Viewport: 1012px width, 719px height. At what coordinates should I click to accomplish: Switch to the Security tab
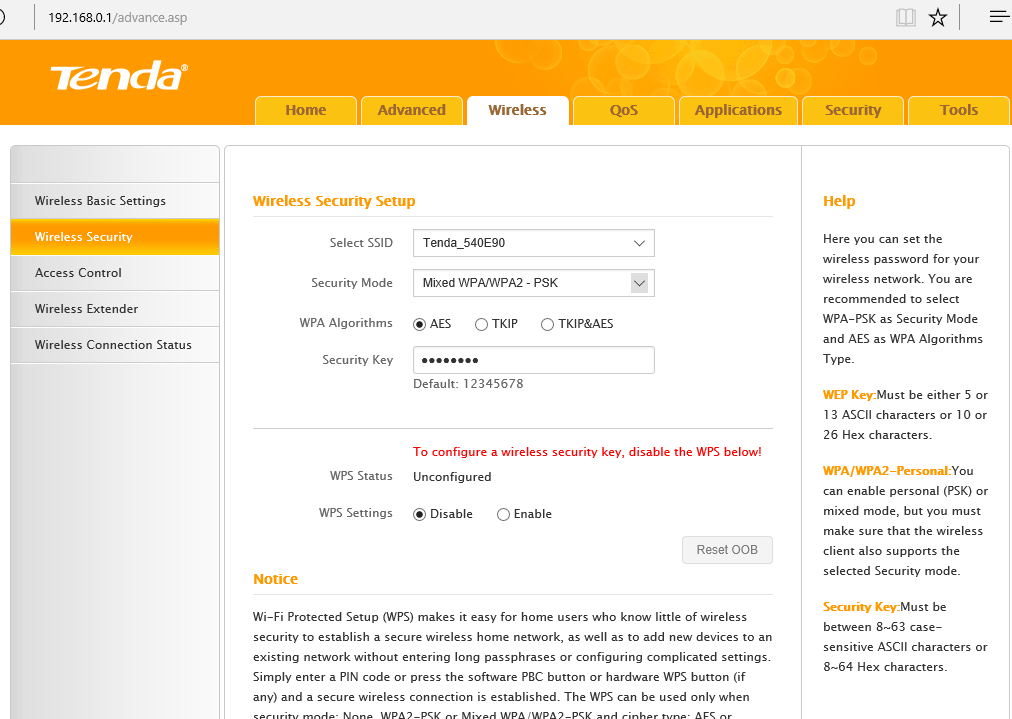point(853,110)
